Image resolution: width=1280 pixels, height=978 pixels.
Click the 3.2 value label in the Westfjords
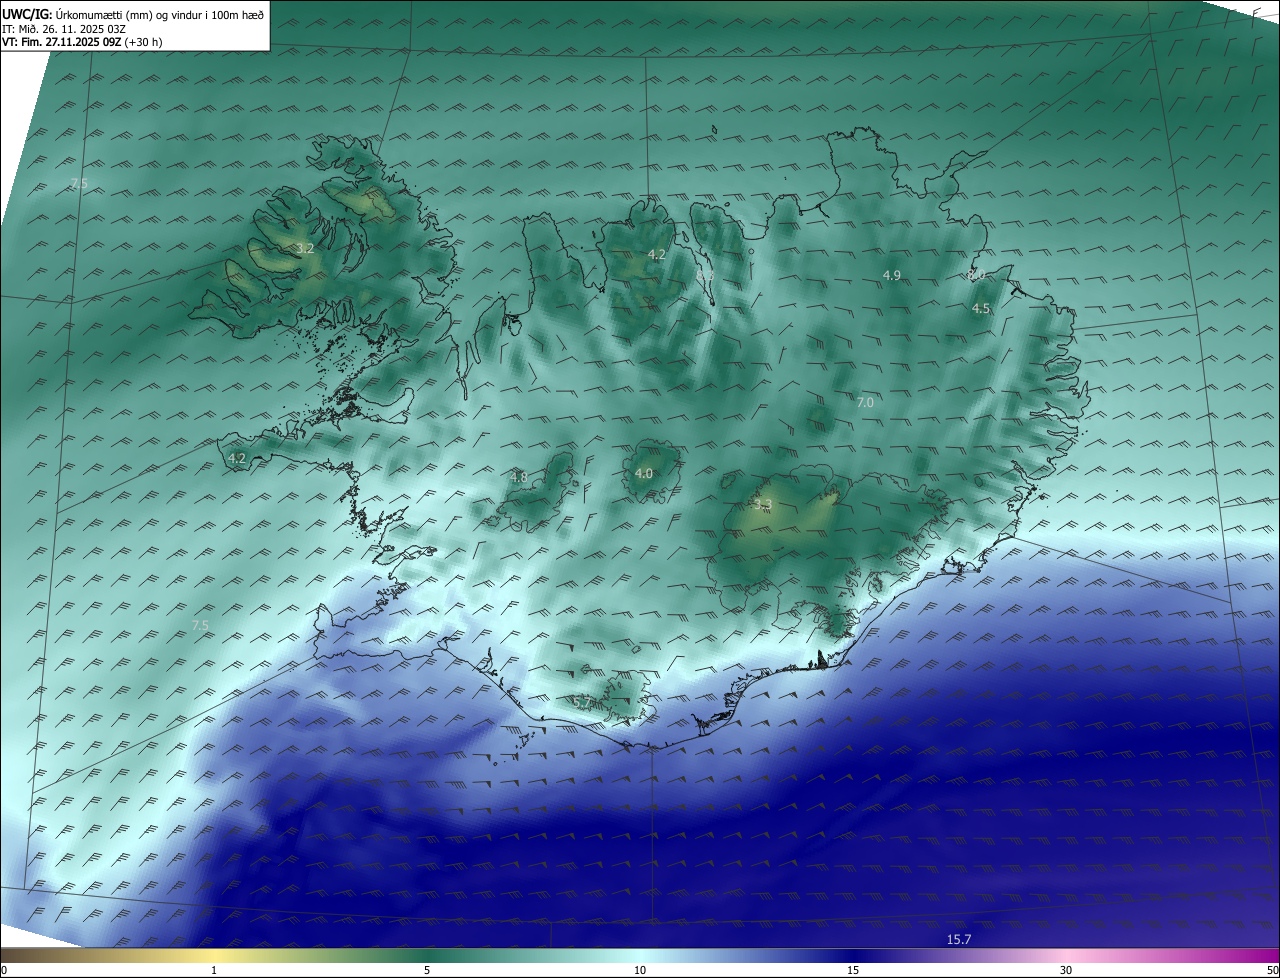(x=305, y=248)
